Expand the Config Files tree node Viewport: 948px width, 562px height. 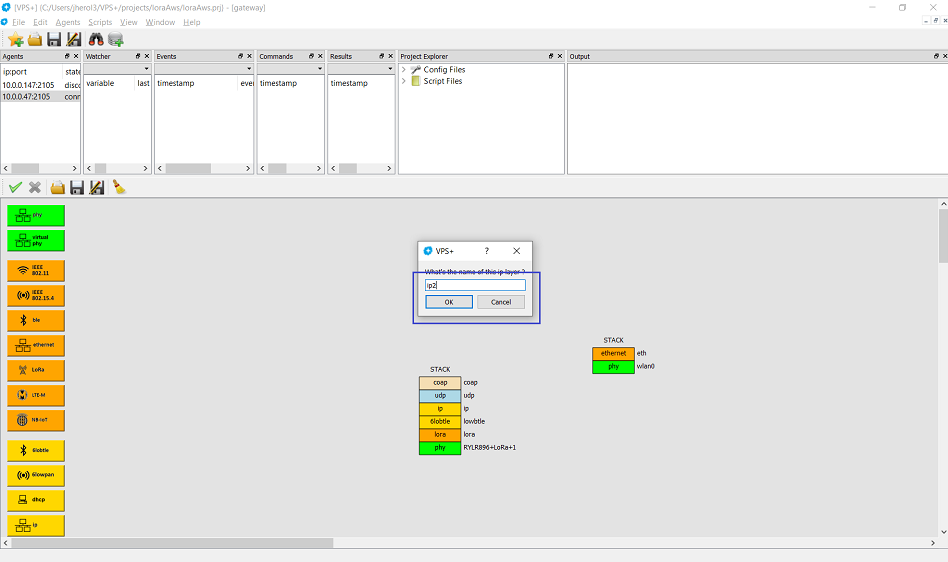click(404, 70)
